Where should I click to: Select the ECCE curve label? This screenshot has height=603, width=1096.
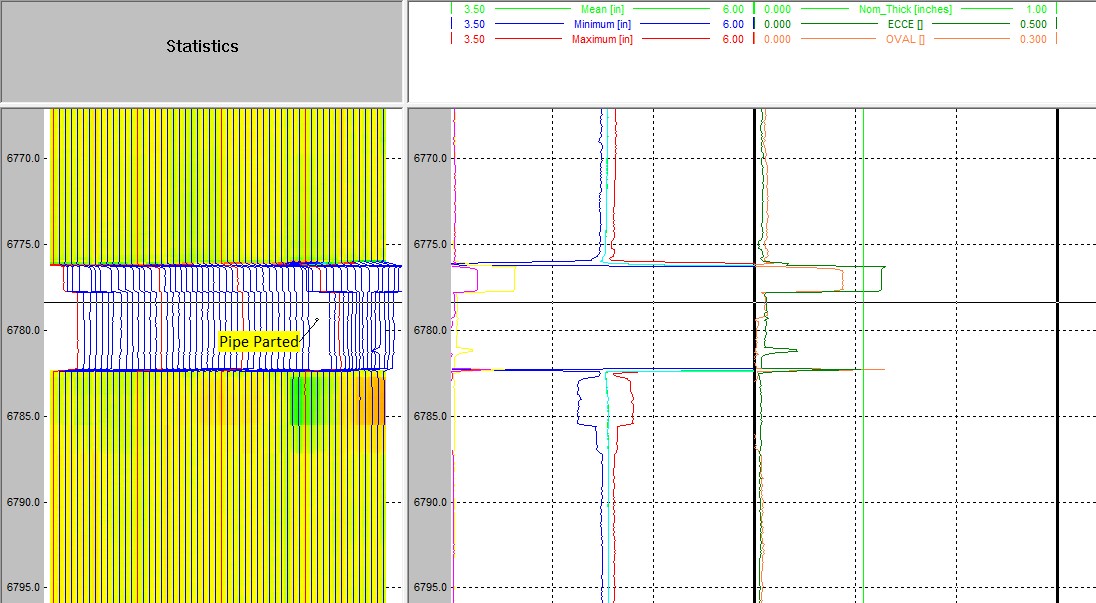click(x=903, y=24)
